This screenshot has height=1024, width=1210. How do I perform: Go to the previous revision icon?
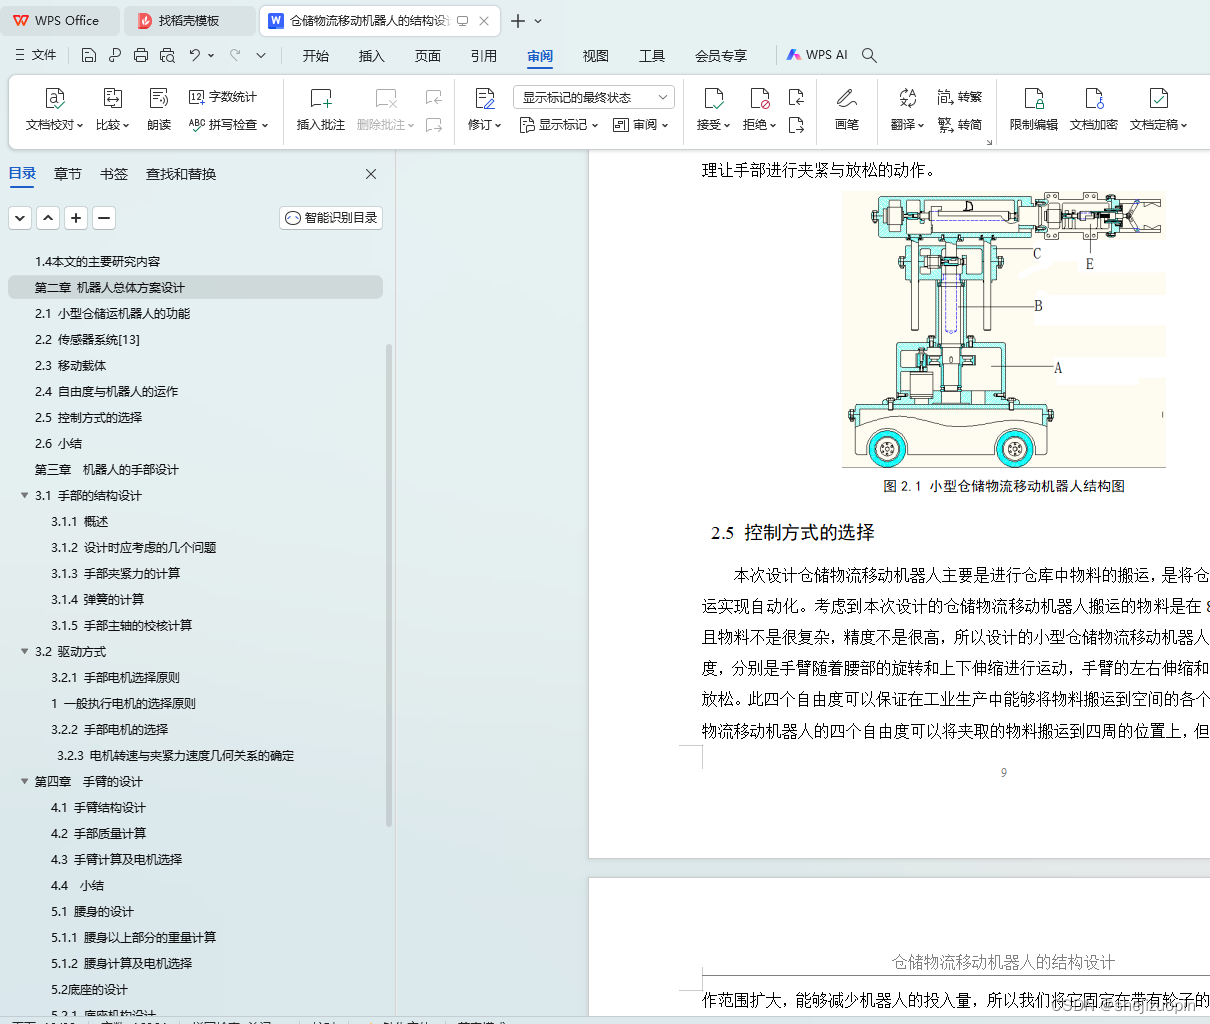click(796, 97)
